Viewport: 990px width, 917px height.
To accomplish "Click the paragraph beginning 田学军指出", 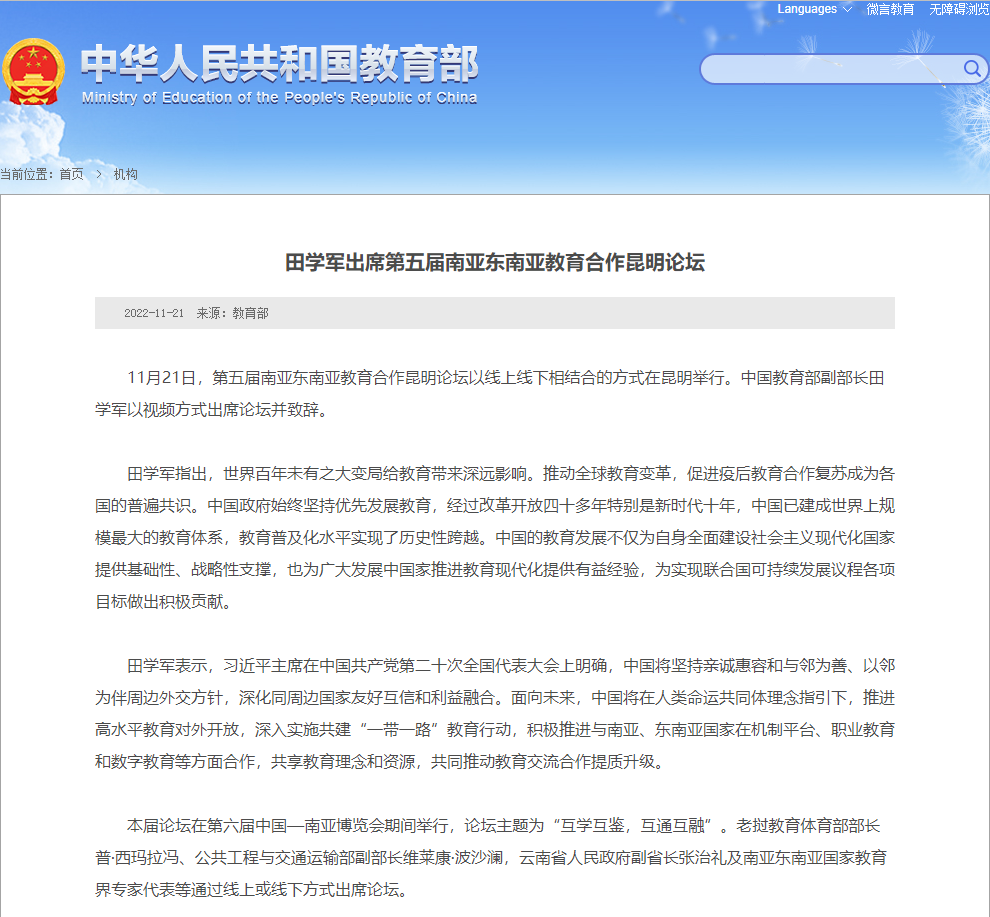I will (x=495, y=537).
